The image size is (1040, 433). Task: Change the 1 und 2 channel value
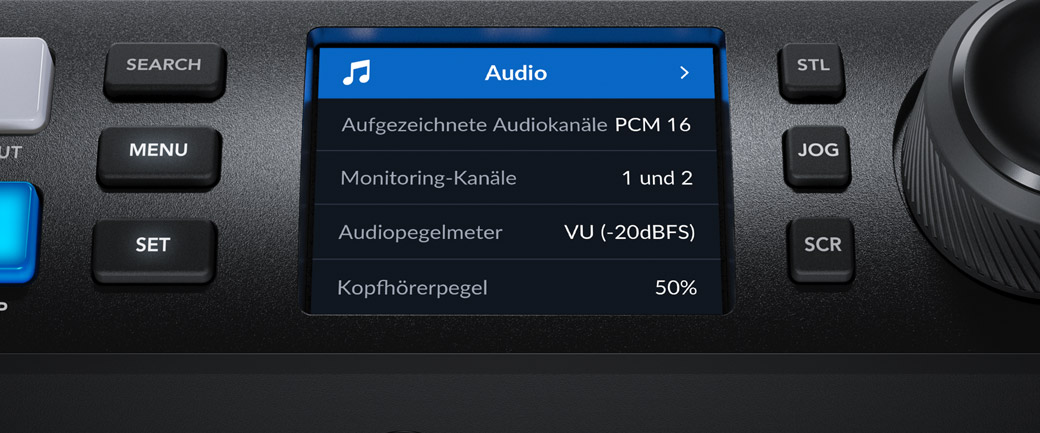(657, 178)
